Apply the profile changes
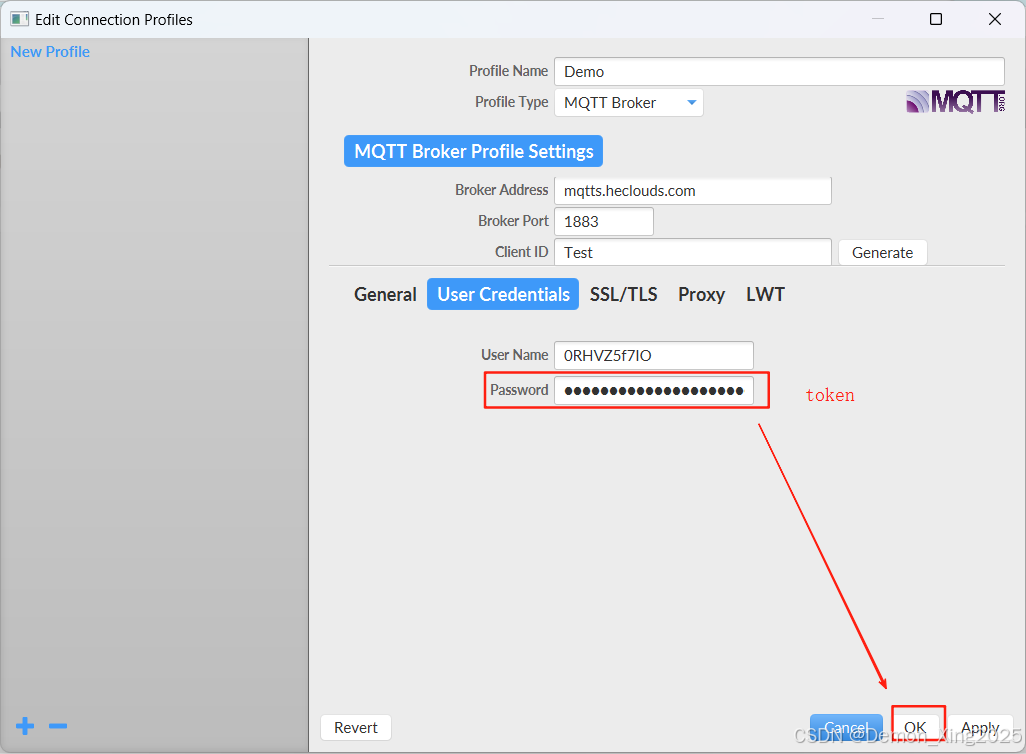This screenshot has height=754, width=1026. point(980,728)
